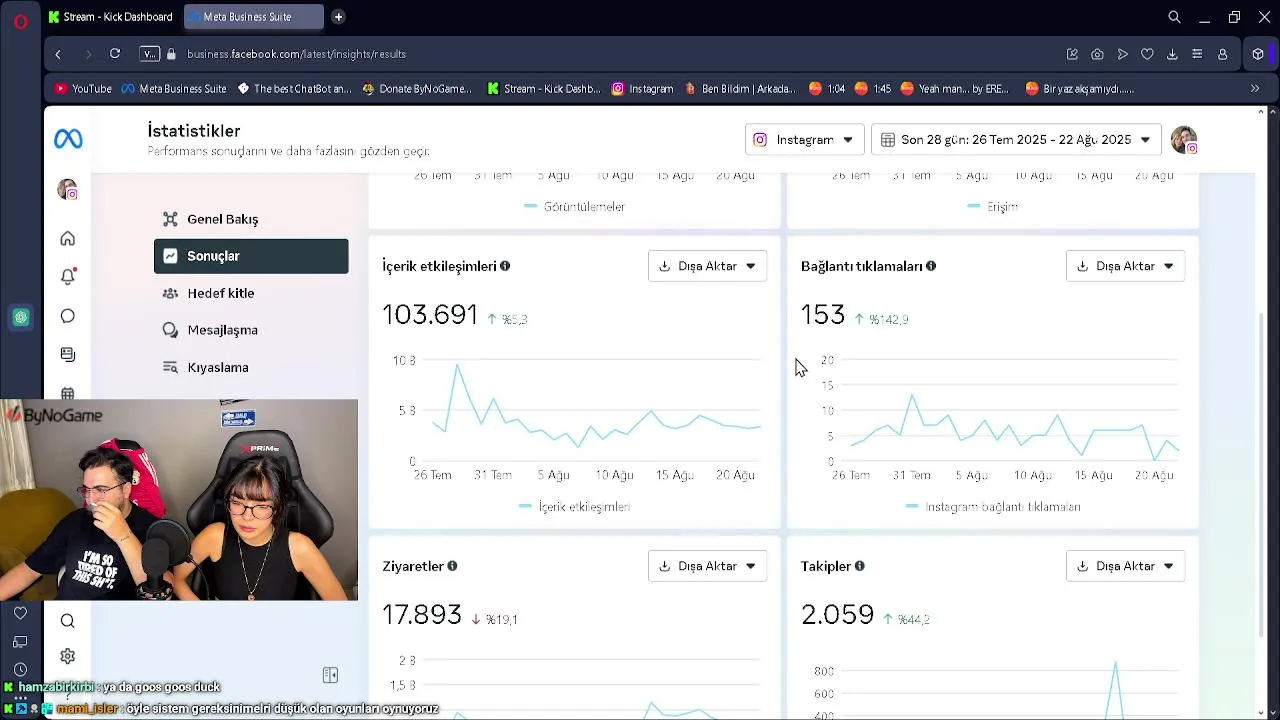
Task: Open search magnifier in Meta sidebar
Action: (x=67, y=621)
